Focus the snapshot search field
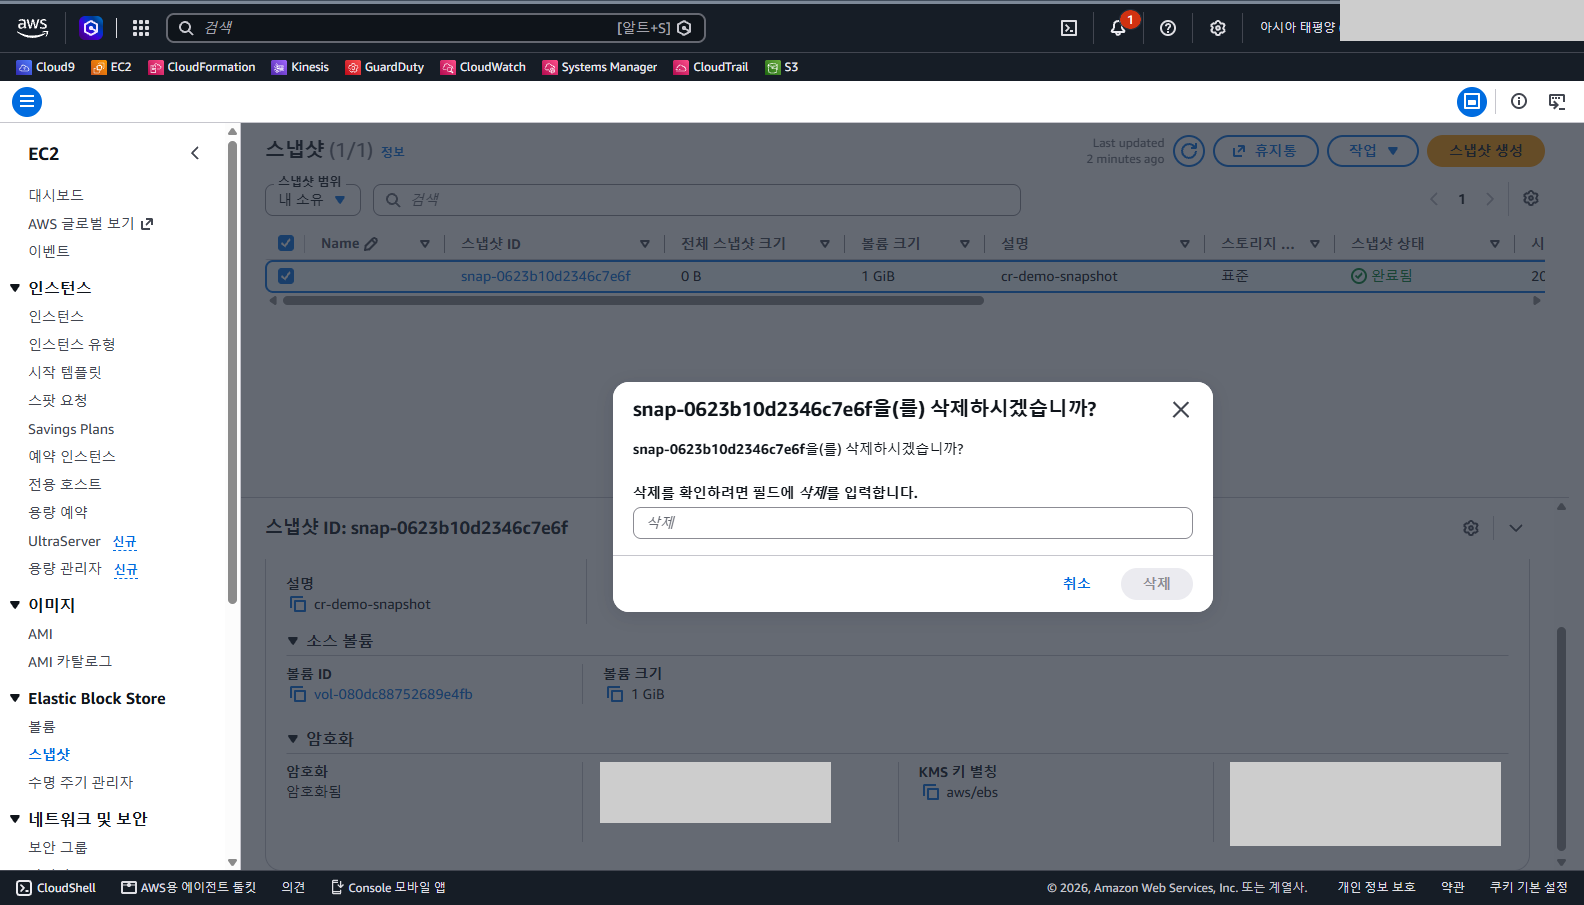The width and height of the screenshot is (1584, 905). pyautogui.click(x=696, y=200)
